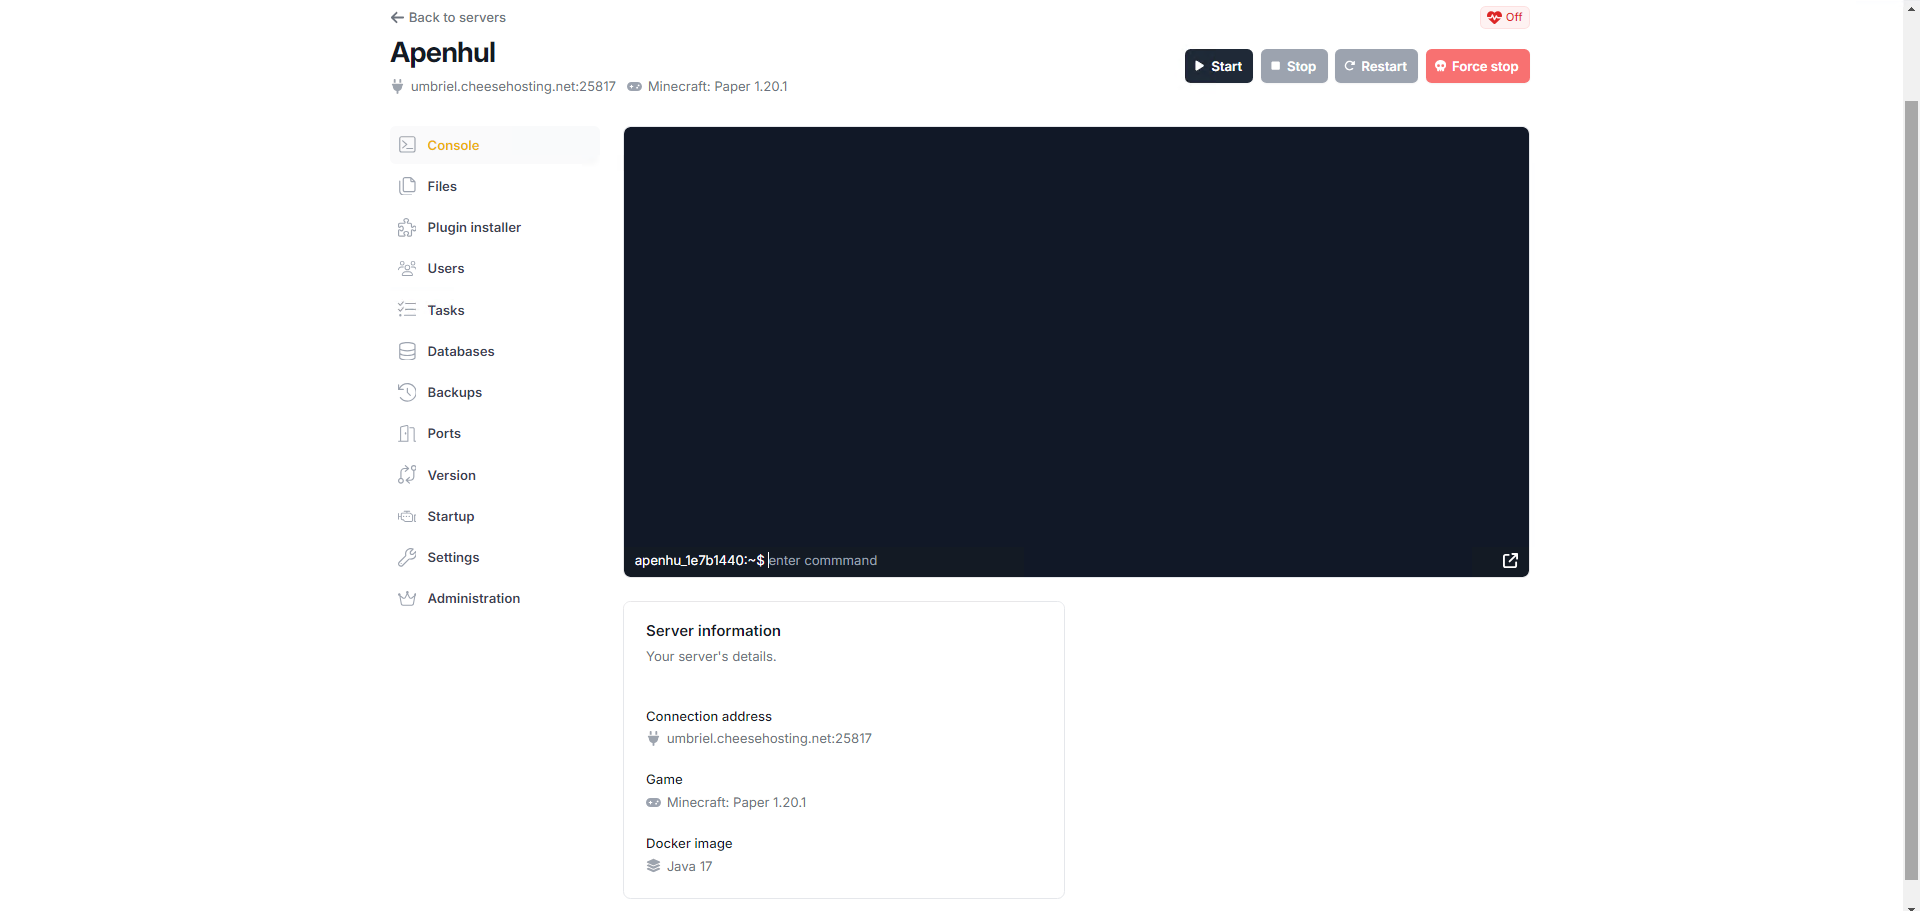Screen dimensions: 1920x911
Task: Open the Version page
Action: tap(451, 476)
